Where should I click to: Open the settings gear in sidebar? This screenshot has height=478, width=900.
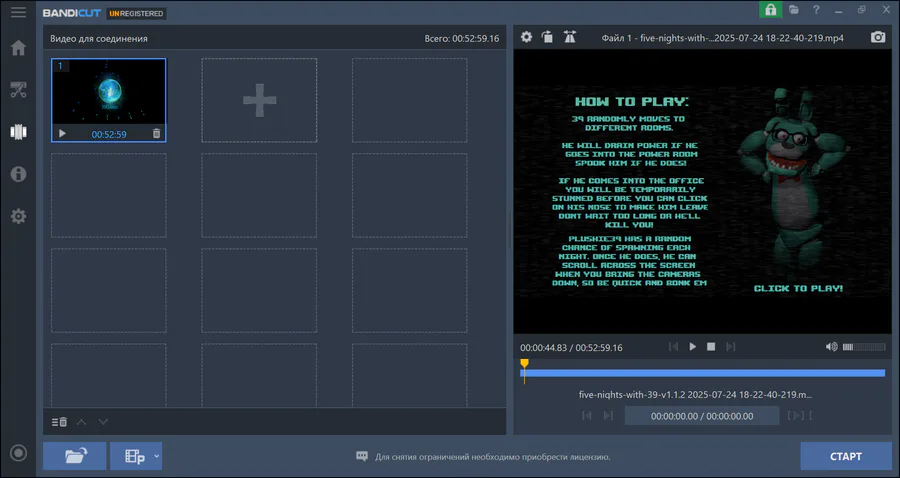coord(18,216)
